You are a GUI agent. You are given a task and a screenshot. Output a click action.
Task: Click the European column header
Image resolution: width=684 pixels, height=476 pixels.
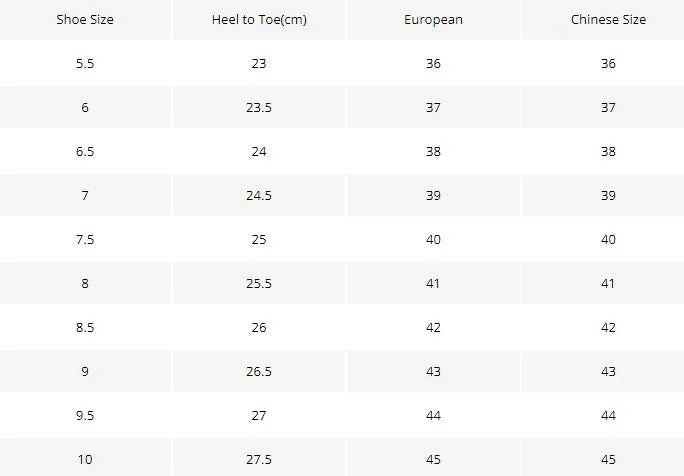[433, 20]
